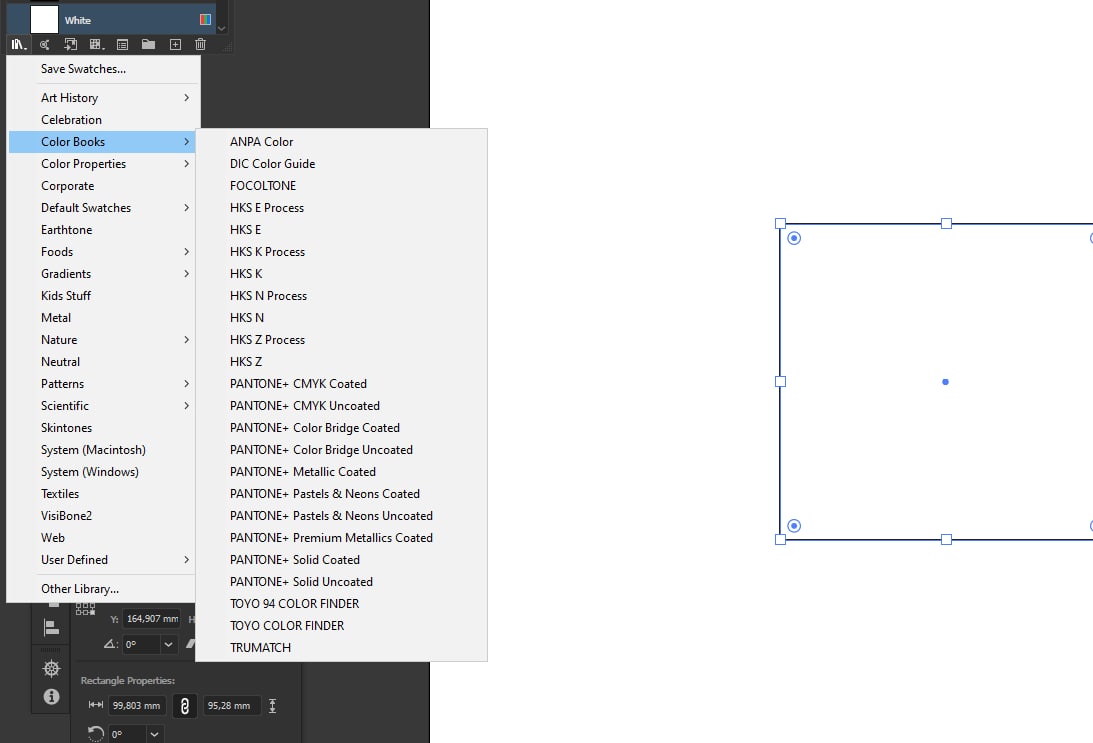The width and height of the screenshot is (1093, 743).
Task: Select PANTONE+ Color Bridge Uncoated book
Action: pyautogui.click(x=342, y=450)
